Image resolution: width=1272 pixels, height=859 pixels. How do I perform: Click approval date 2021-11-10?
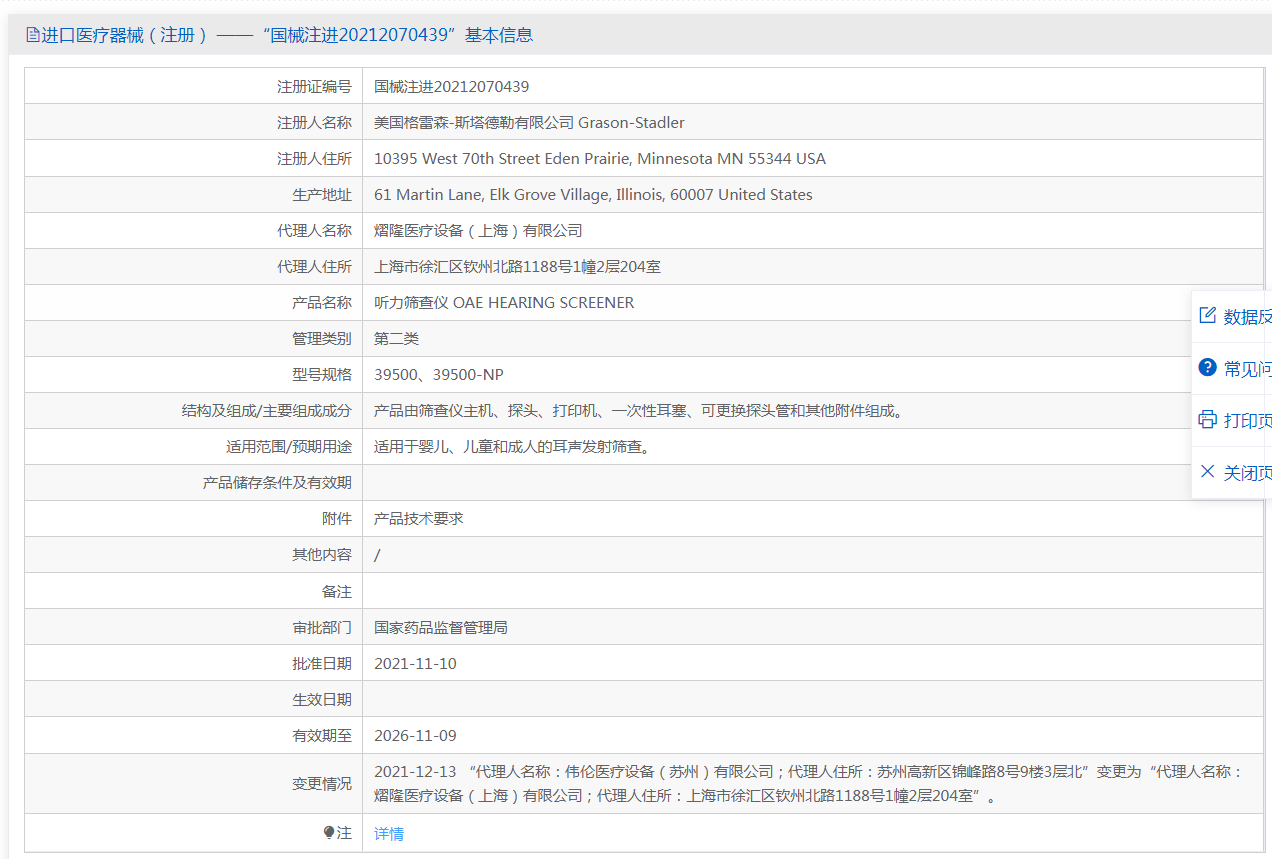tap(415, 664)
